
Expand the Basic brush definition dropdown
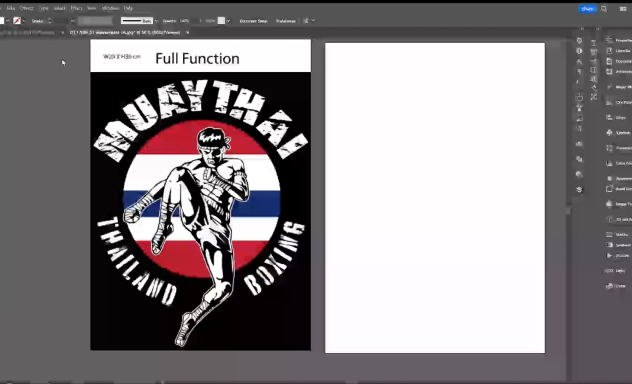tap(156, 21)
